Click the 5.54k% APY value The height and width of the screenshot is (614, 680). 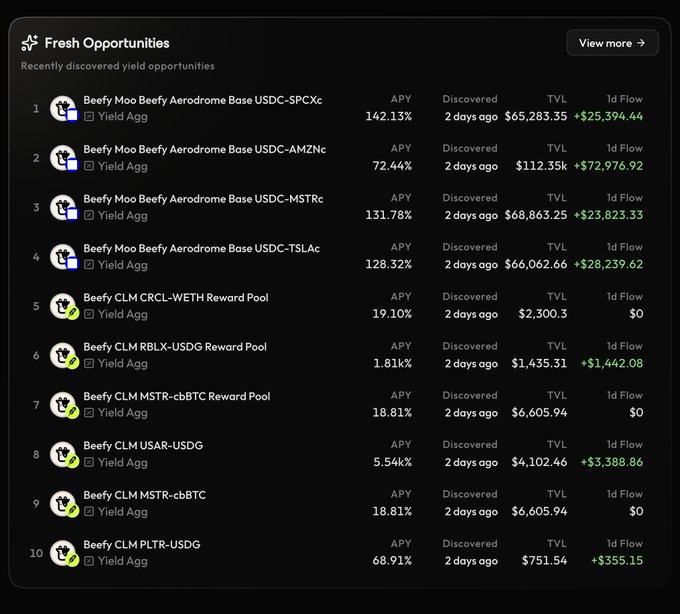pos(392,463)
